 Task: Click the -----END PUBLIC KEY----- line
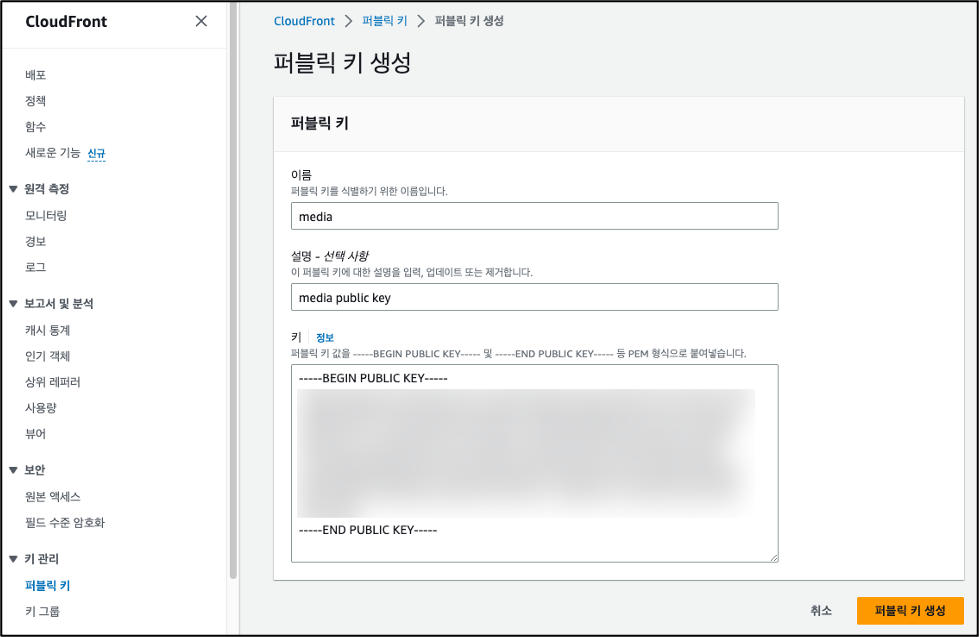(x=368, y=530)
